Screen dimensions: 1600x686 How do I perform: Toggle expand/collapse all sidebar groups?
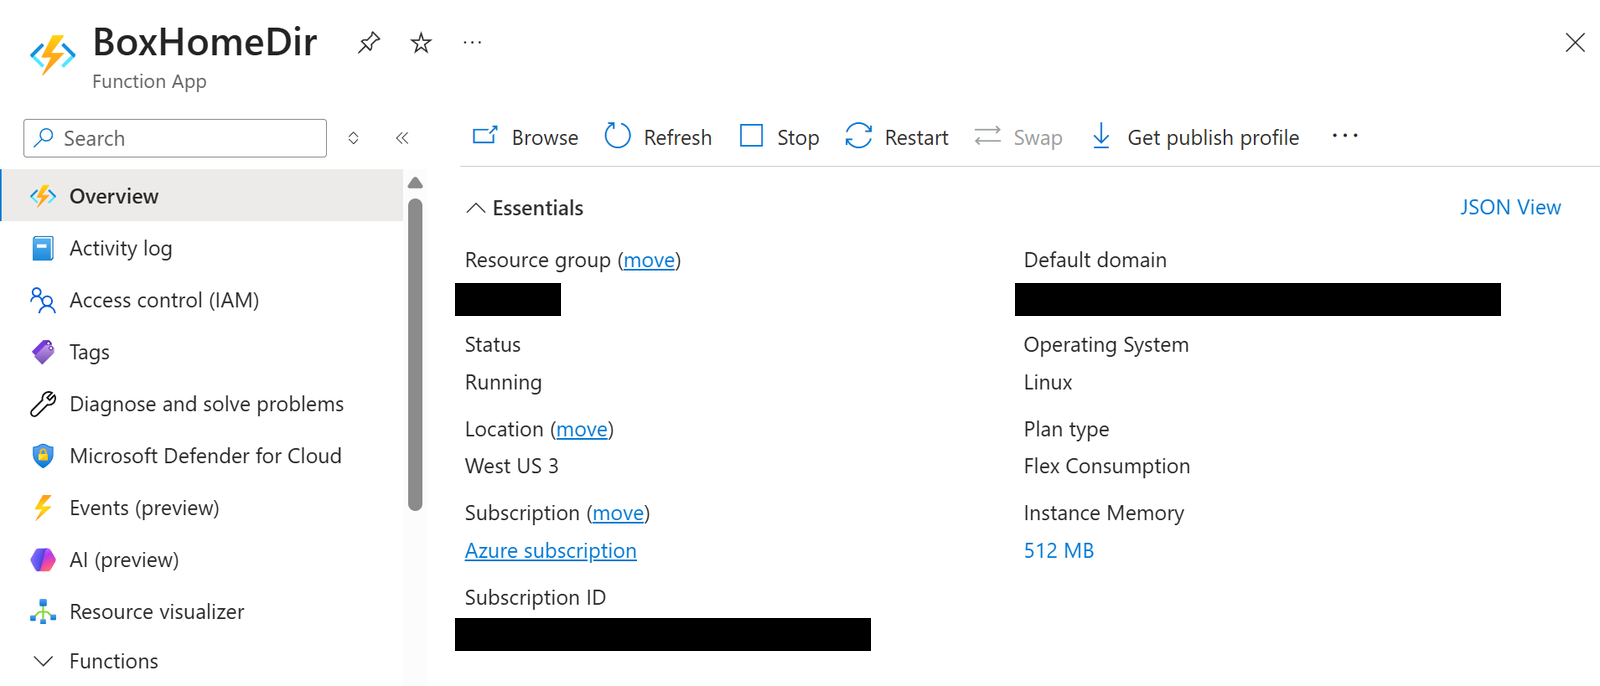coord(353,138)
